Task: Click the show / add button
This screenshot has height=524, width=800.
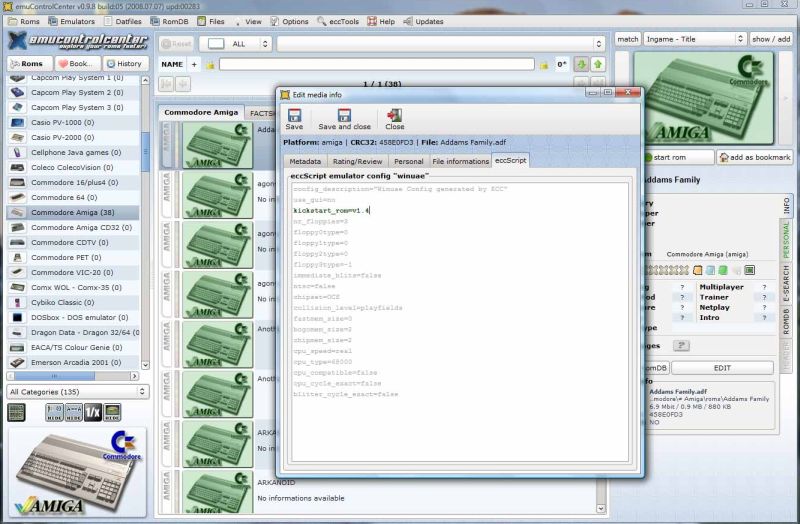Action: (x=770, y=39)
